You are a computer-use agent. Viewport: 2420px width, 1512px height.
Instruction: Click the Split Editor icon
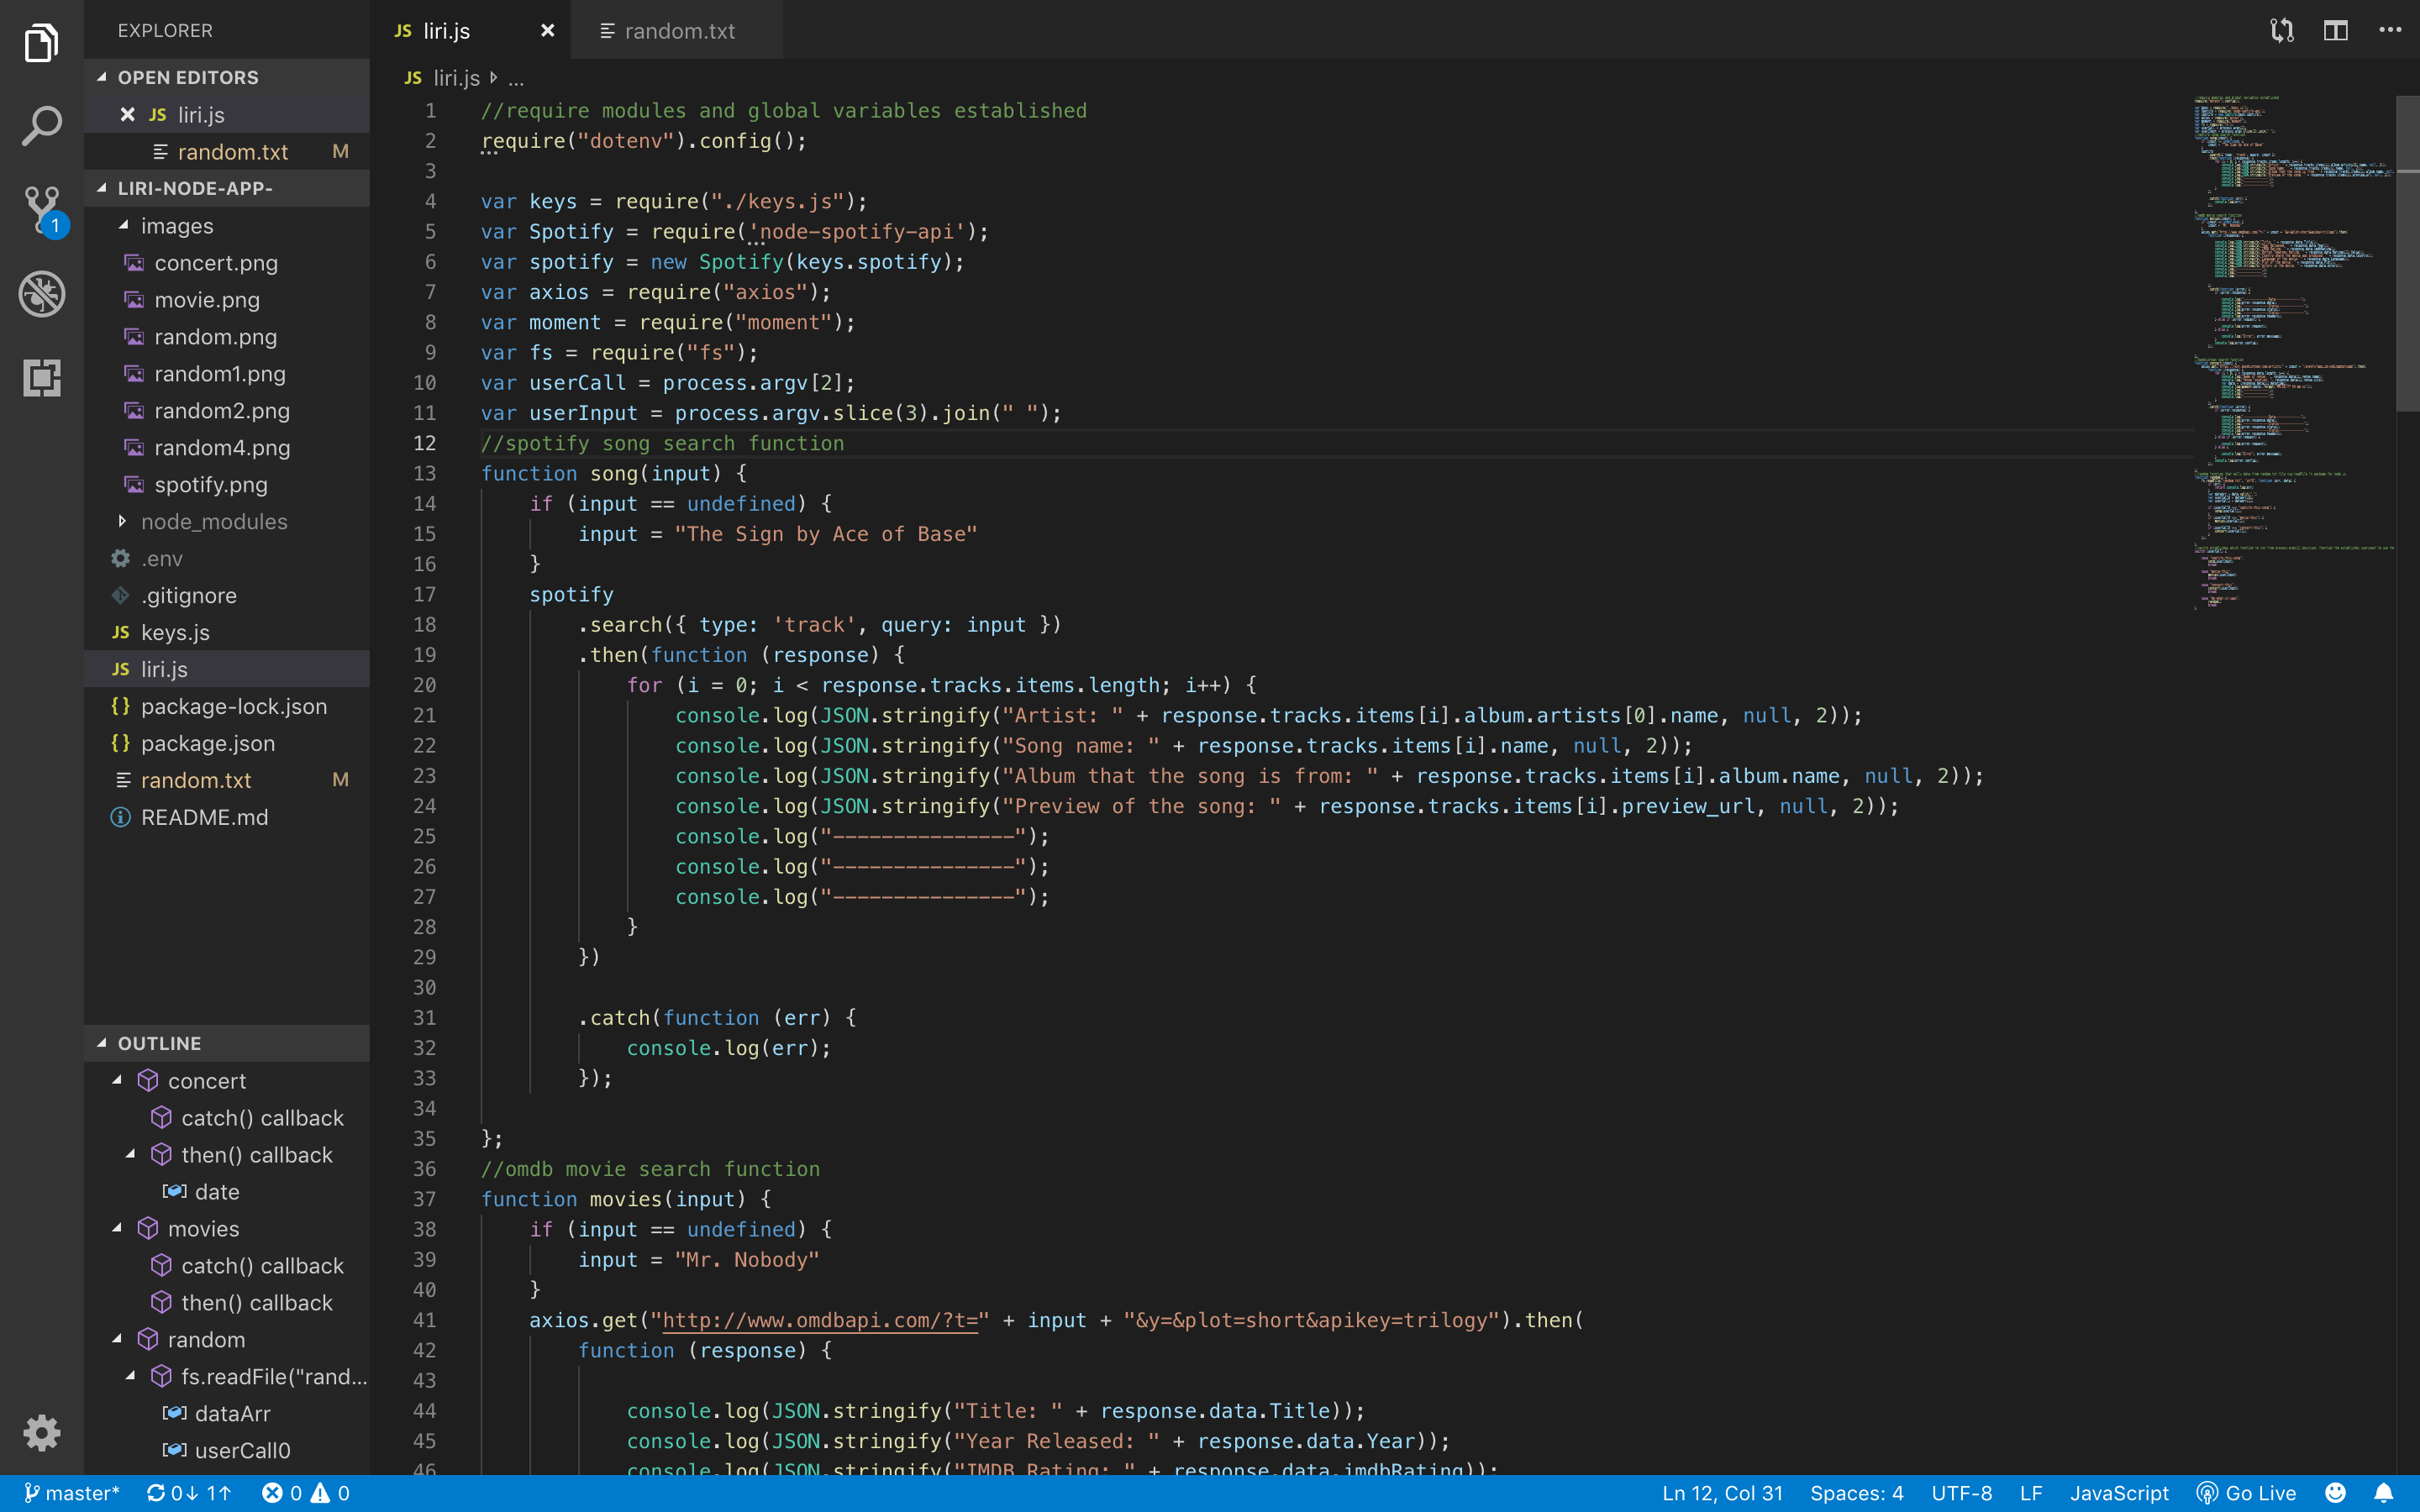pos(2335,30)
